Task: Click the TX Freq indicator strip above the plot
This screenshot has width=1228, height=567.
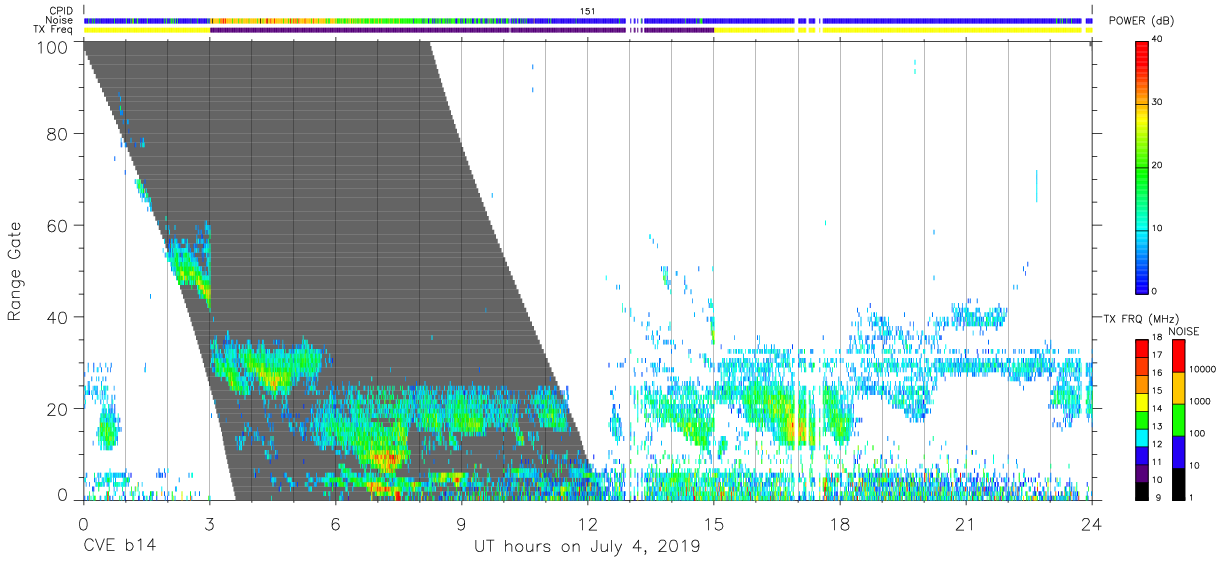Action: [588, 30]
